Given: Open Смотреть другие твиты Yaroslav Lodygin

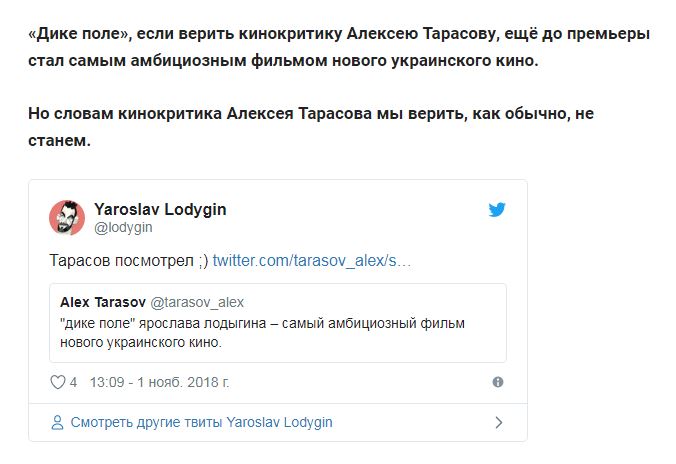Looking at the screenshot, I should click(201, 422).
